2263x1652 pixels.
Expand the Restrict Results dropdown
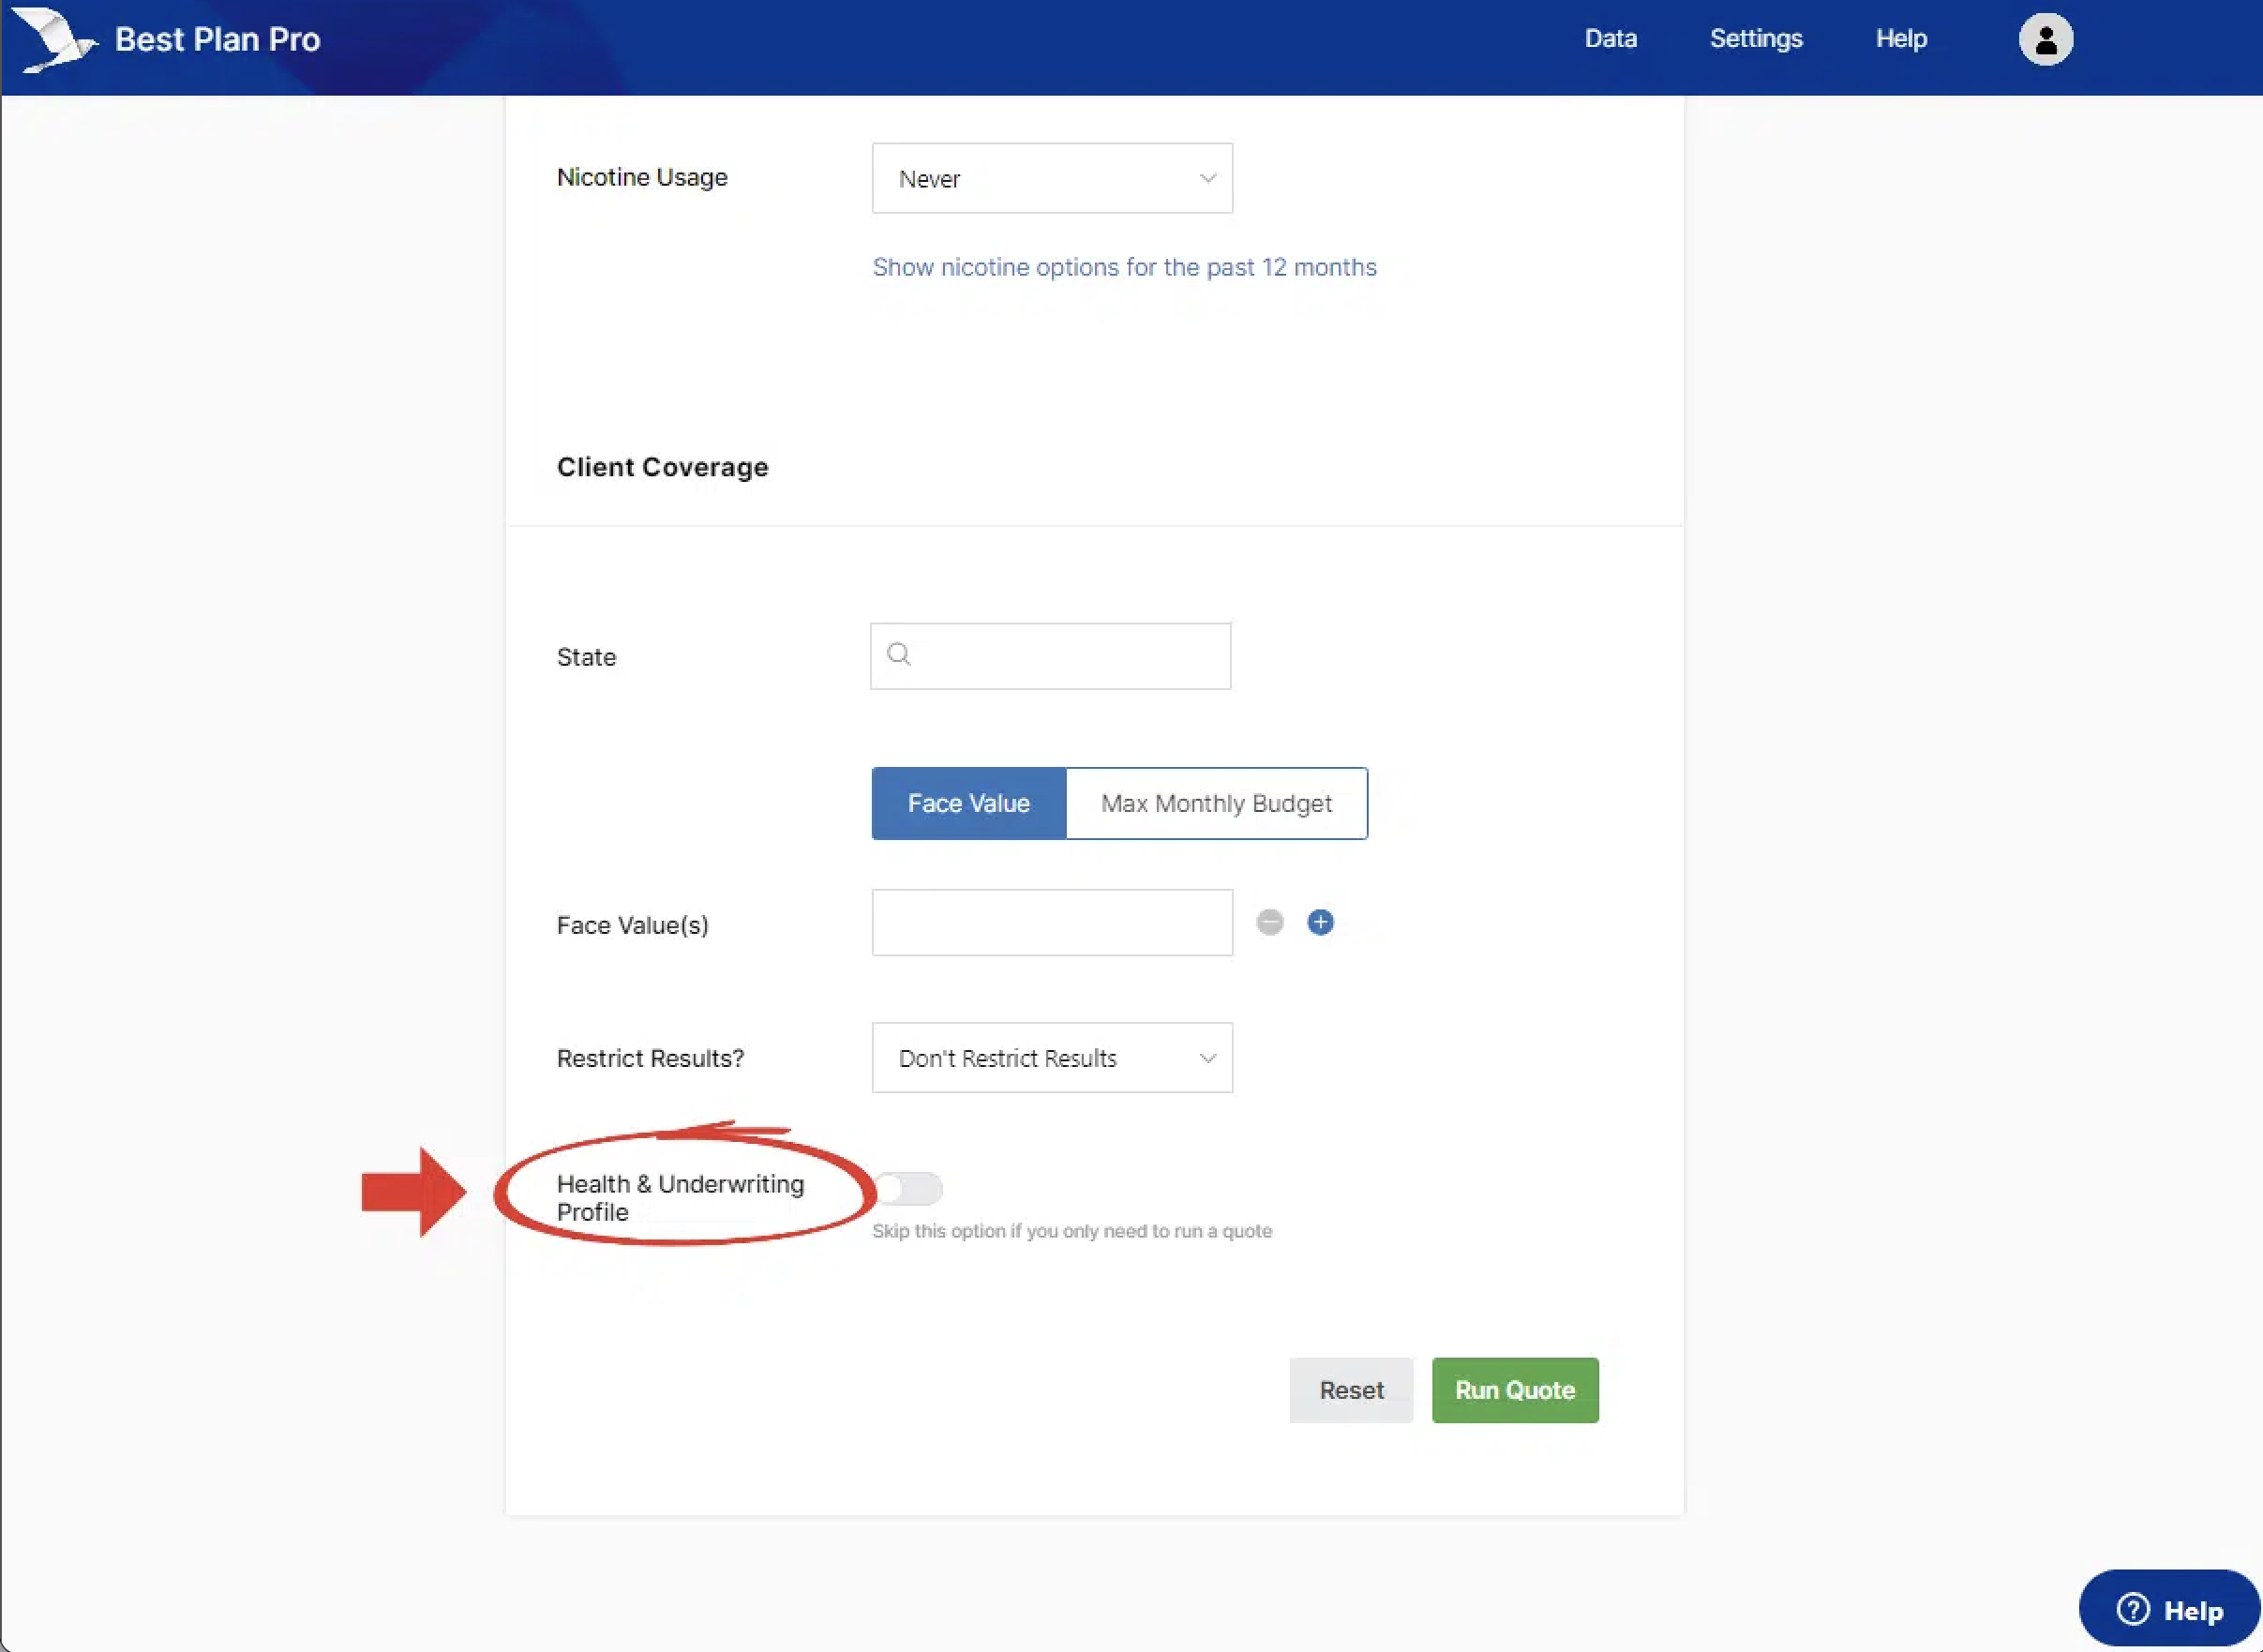pyautogui.click(x=1050, y=1058)
